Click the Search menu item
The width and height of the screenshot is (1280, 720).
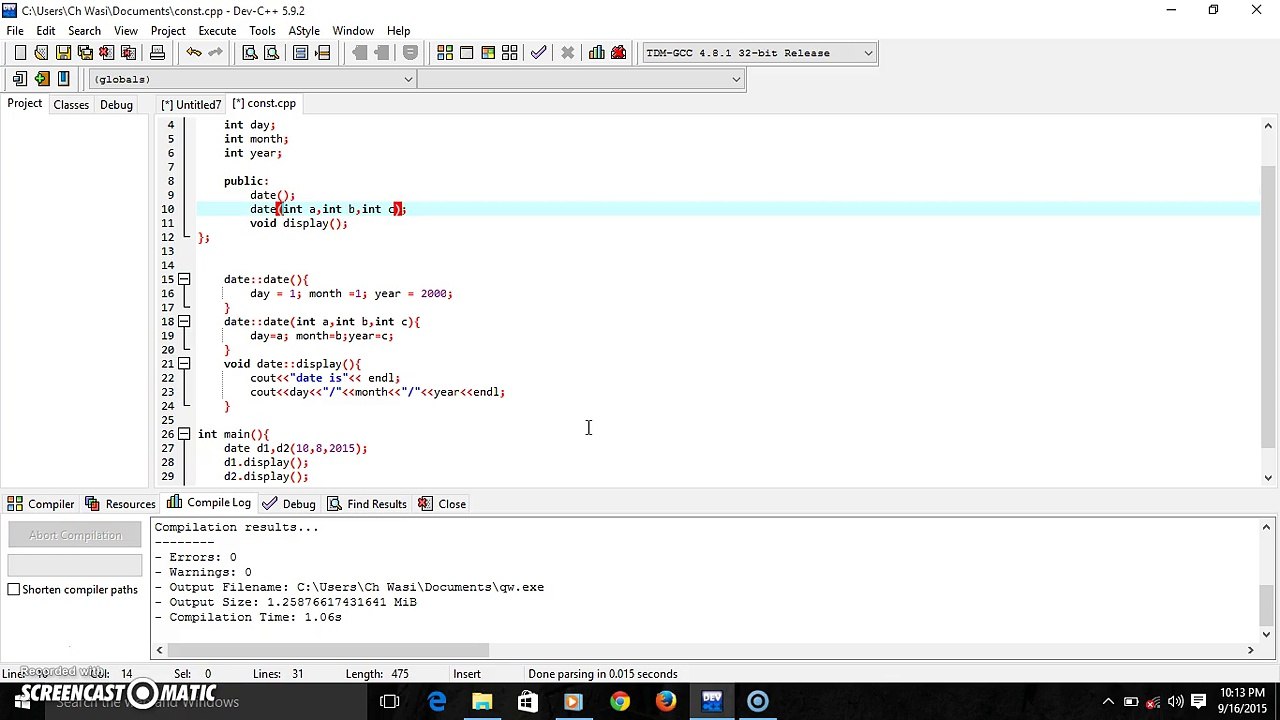(x=84, y=31)
